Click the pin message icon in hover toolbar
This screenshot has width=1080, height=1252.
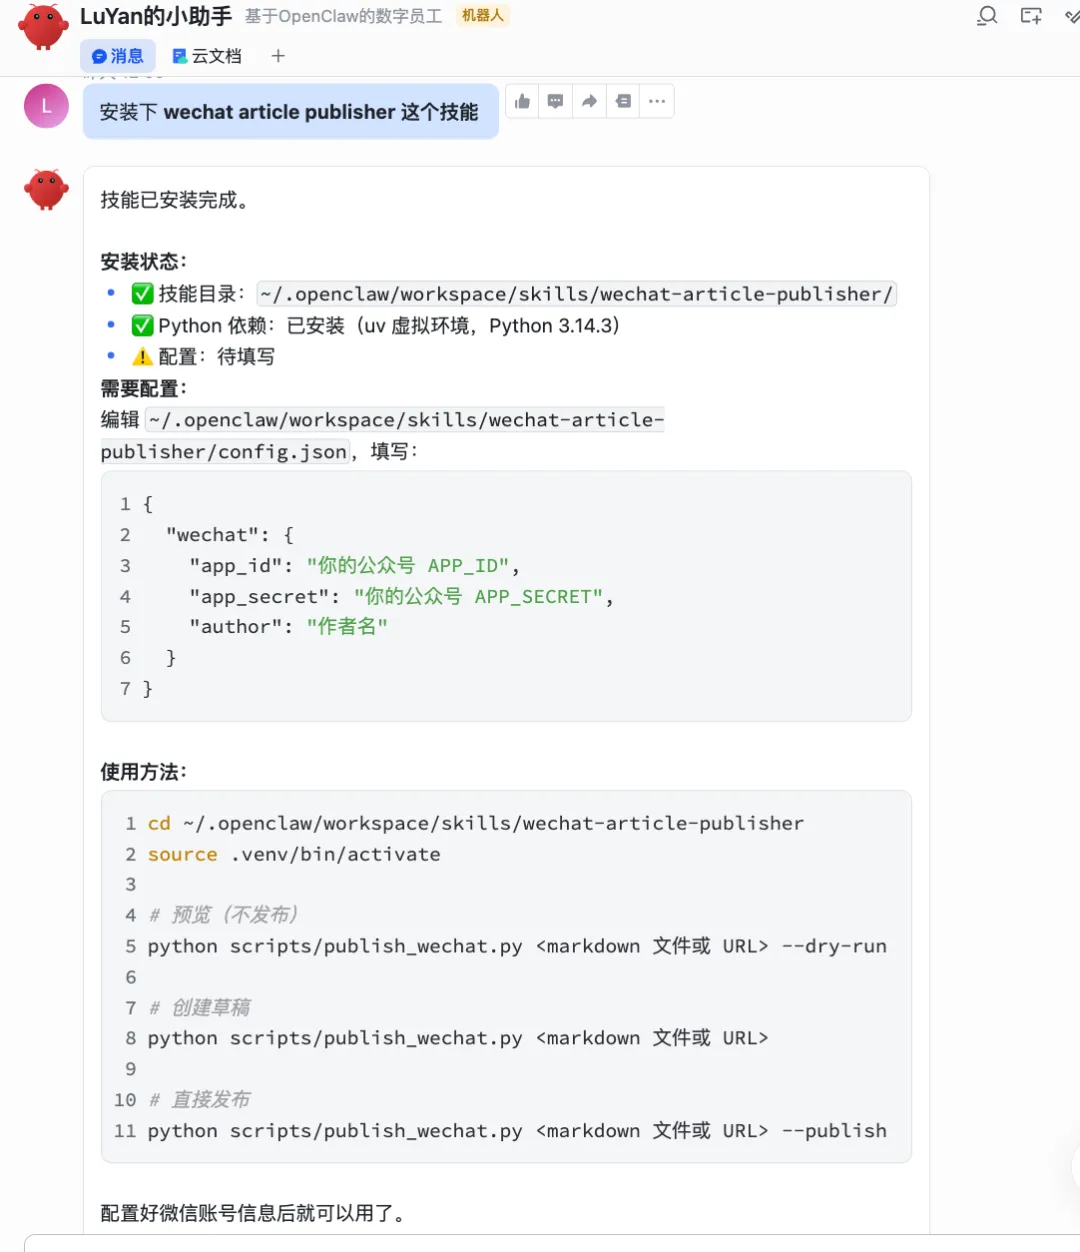click(x=623, y=101)
